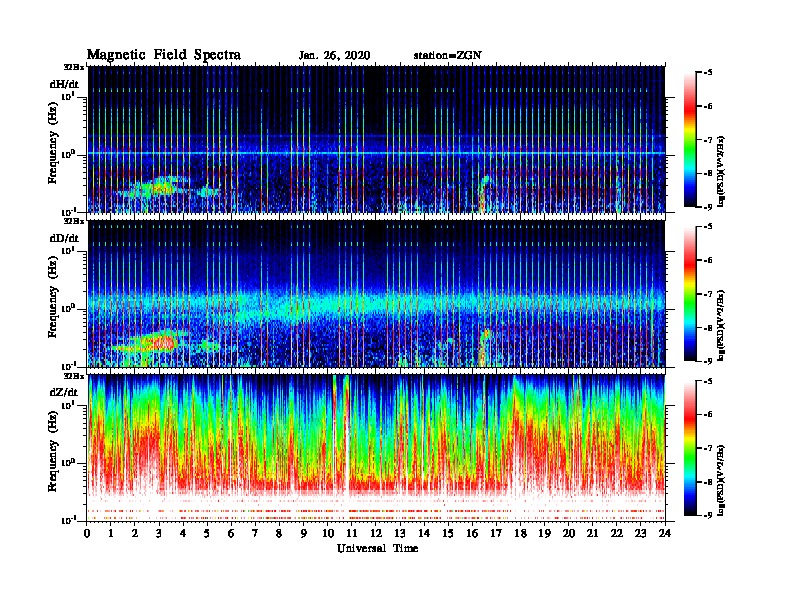Click the -9 value on dZ/dt color bar
The width and height of the screenshot is (792, 612).
708,515
